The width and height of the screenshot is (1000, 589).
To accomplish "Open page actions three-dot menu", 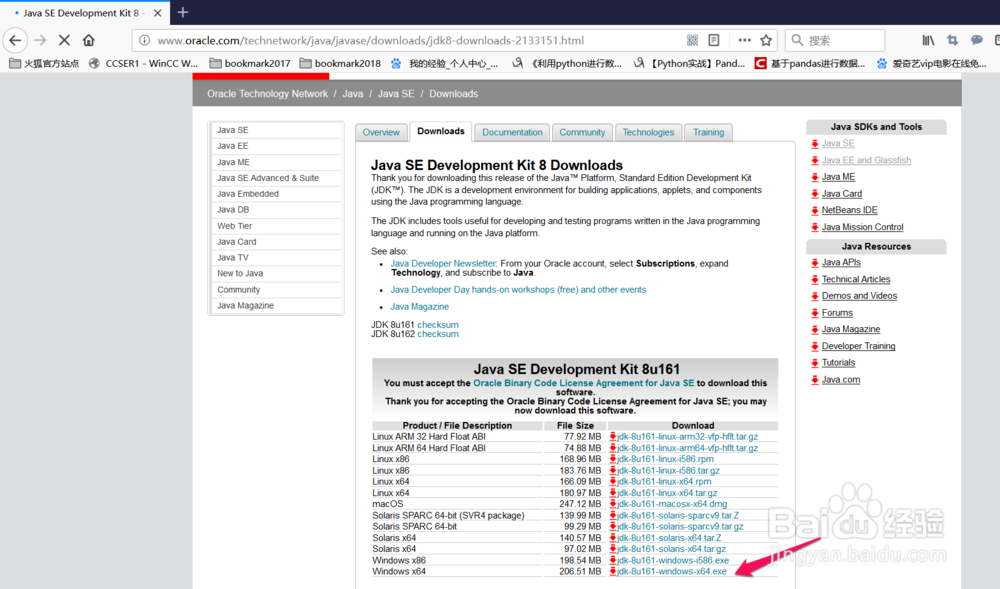I will (x=744, y=40).
